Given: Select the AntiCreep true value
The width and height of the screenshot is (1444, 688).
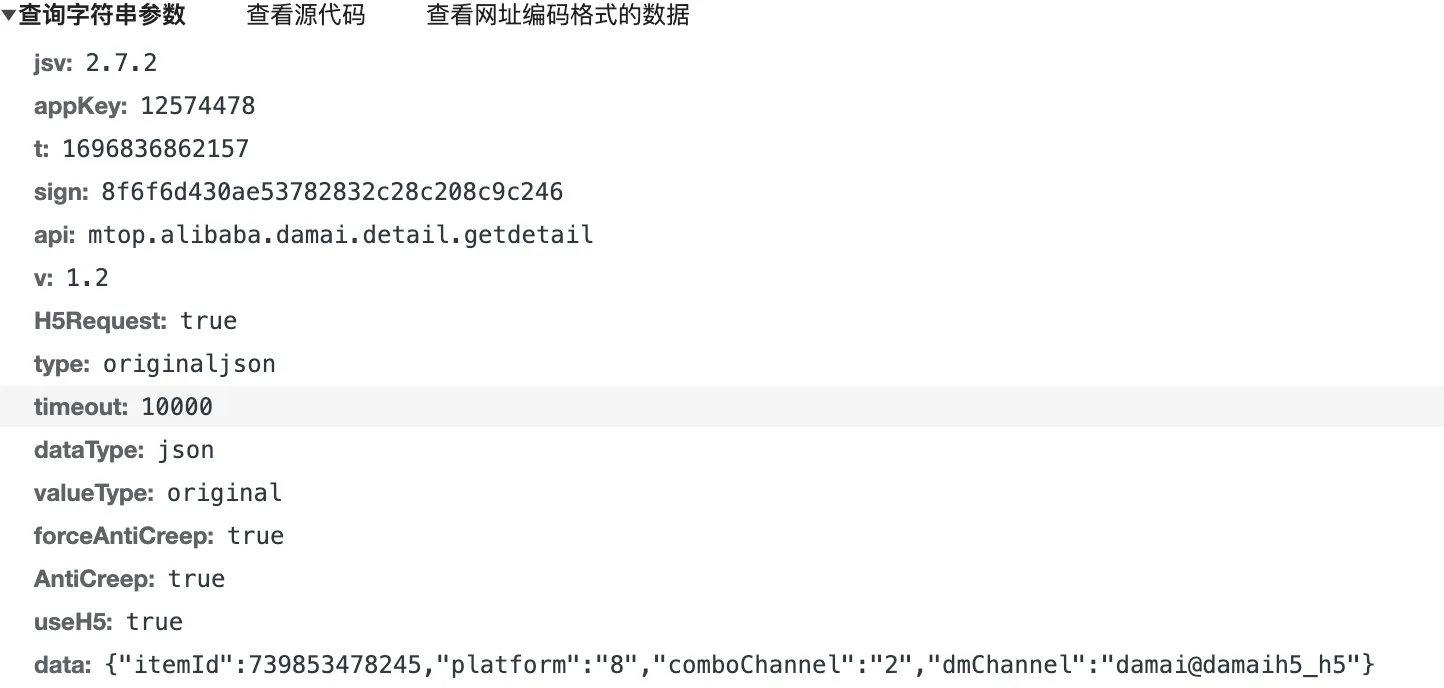Looking at the screenshot, I should (x=196, y=579).
